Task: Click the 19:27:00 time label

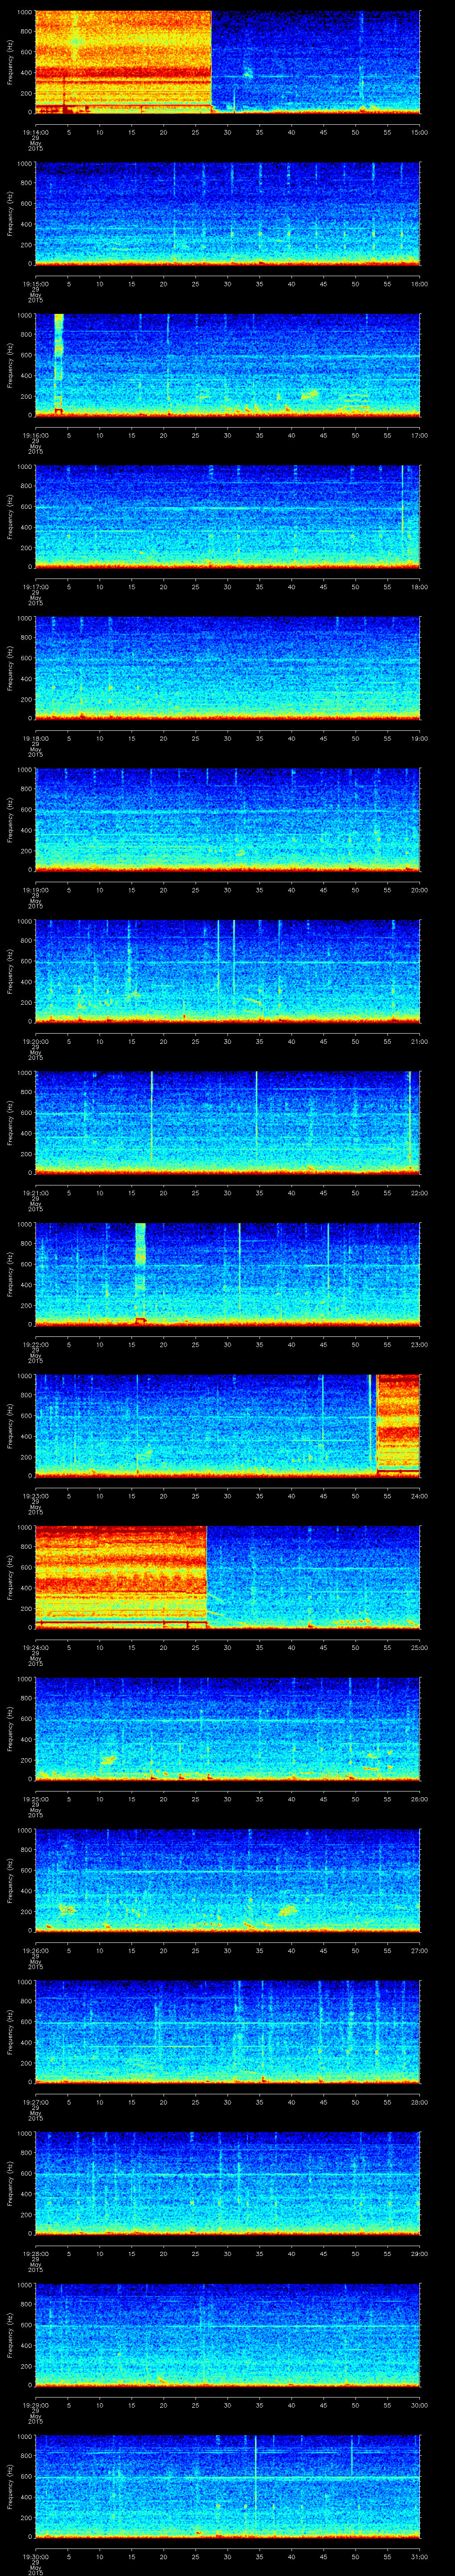Action: pos(35,2102)
